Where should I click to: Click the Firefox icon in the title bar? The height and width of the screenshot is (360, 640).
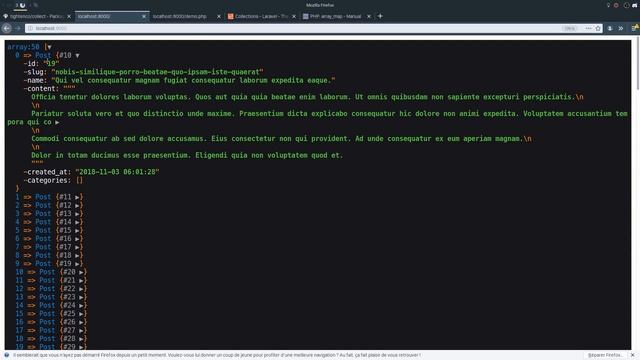(22, 5)
